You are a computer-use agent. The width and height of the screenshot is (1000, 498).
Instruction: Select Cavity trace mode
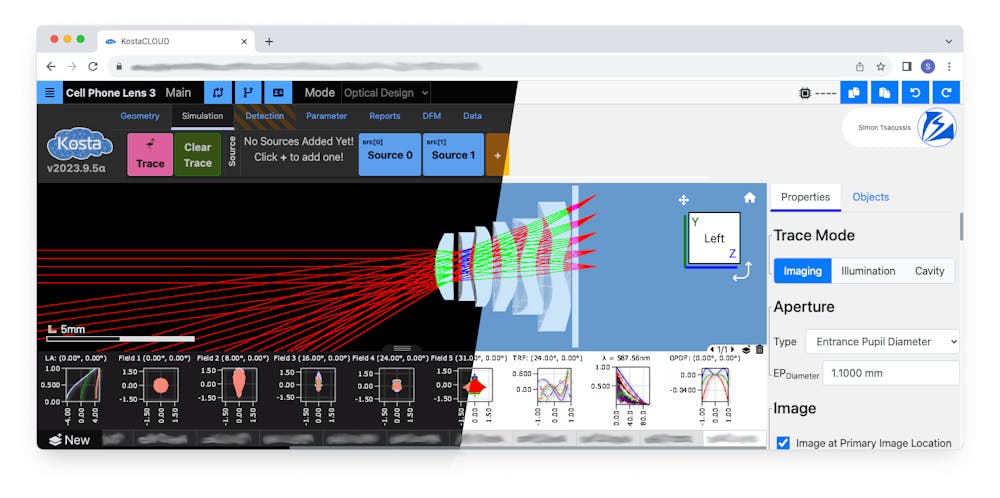point(929,271)
